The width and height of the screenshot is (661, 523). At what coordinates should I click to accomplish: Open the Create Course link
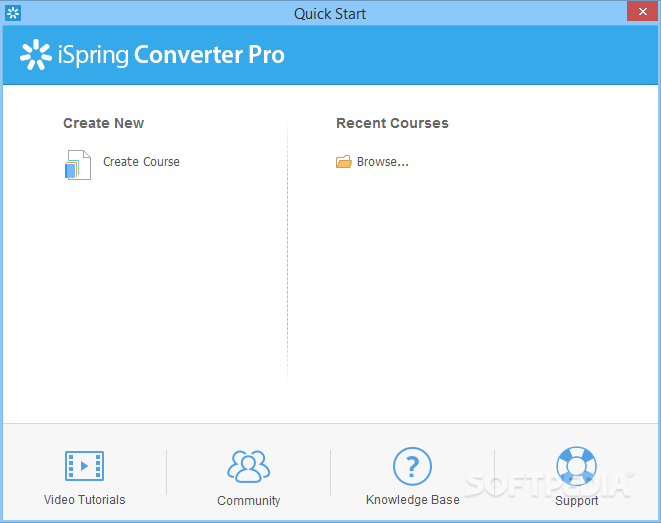click(x=141, y=162)
